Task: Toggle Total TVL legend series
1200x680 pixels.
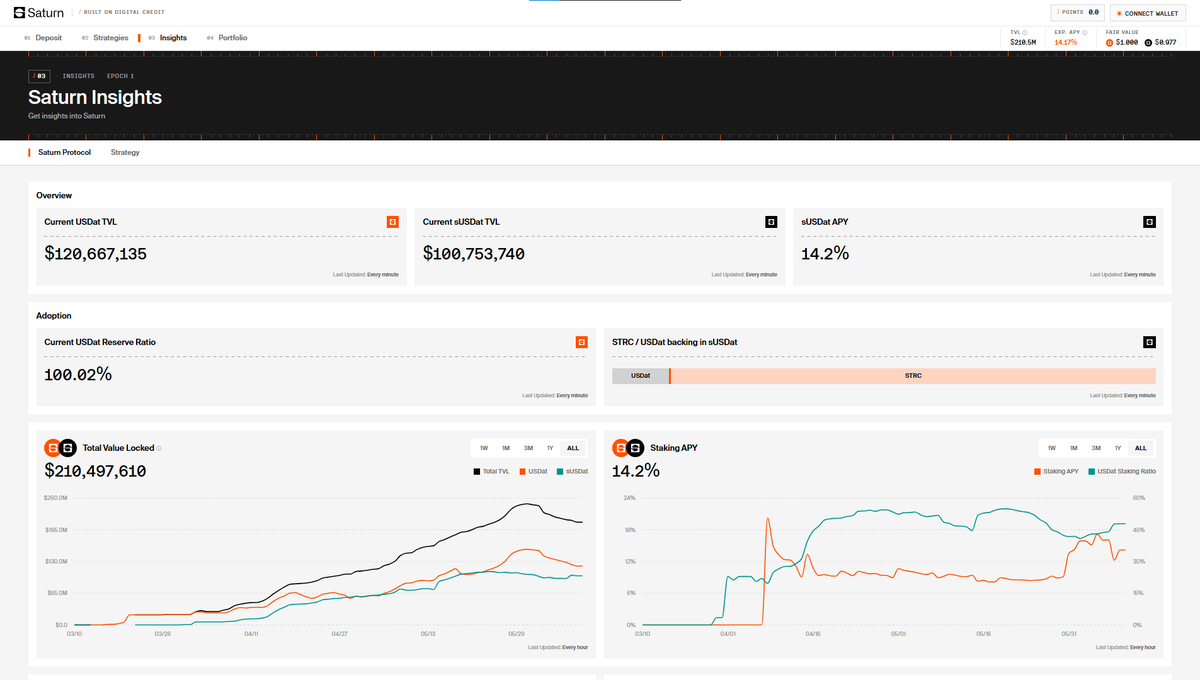Action: pos(492,471)
